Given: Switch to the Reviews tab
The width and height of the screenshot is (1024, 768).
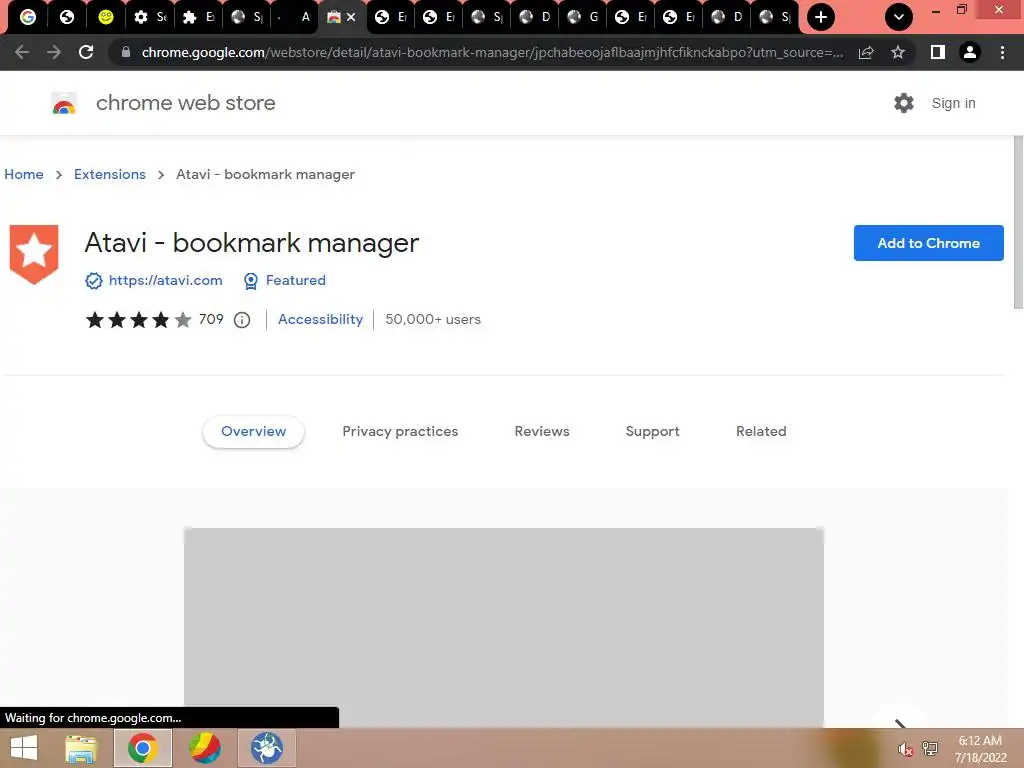Looking at the screenshot, I should tap(542, 432).
